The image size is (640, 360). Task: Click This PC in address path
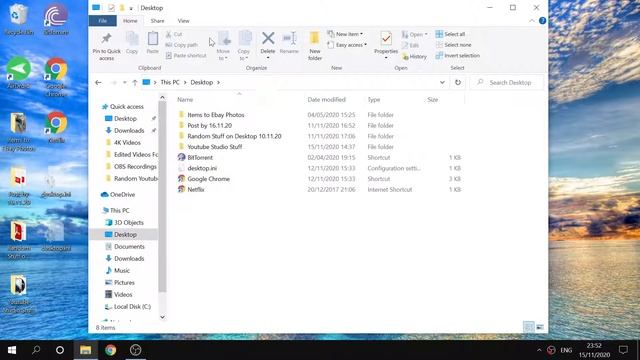click(170, 82)
